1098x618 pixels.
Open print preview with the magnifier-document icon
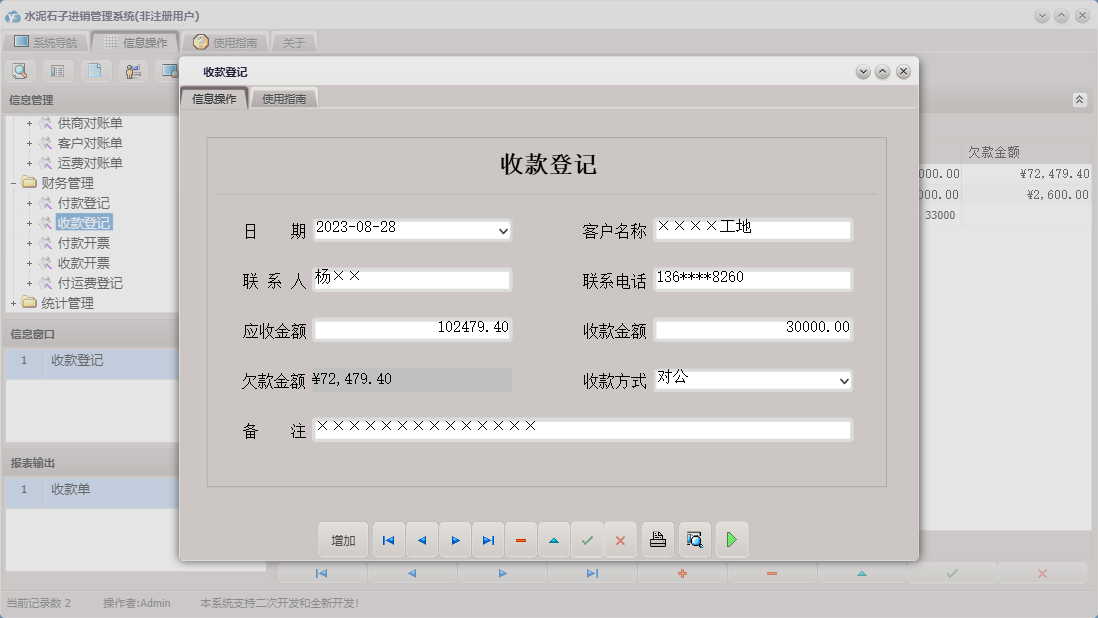[x=694, y=539]
